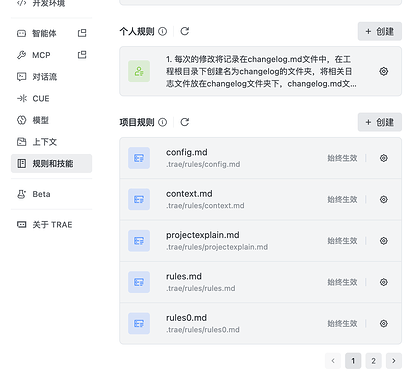Open the 智能体 settings section
This screenshot has width=417, height=375.
click(x=51, y=33)
